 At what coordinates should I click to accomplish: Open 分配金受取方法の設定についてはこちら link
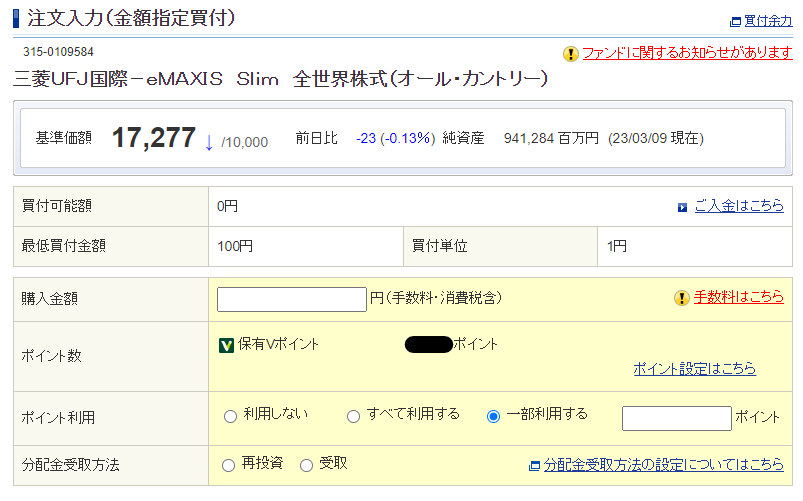[x=663, y=465]
